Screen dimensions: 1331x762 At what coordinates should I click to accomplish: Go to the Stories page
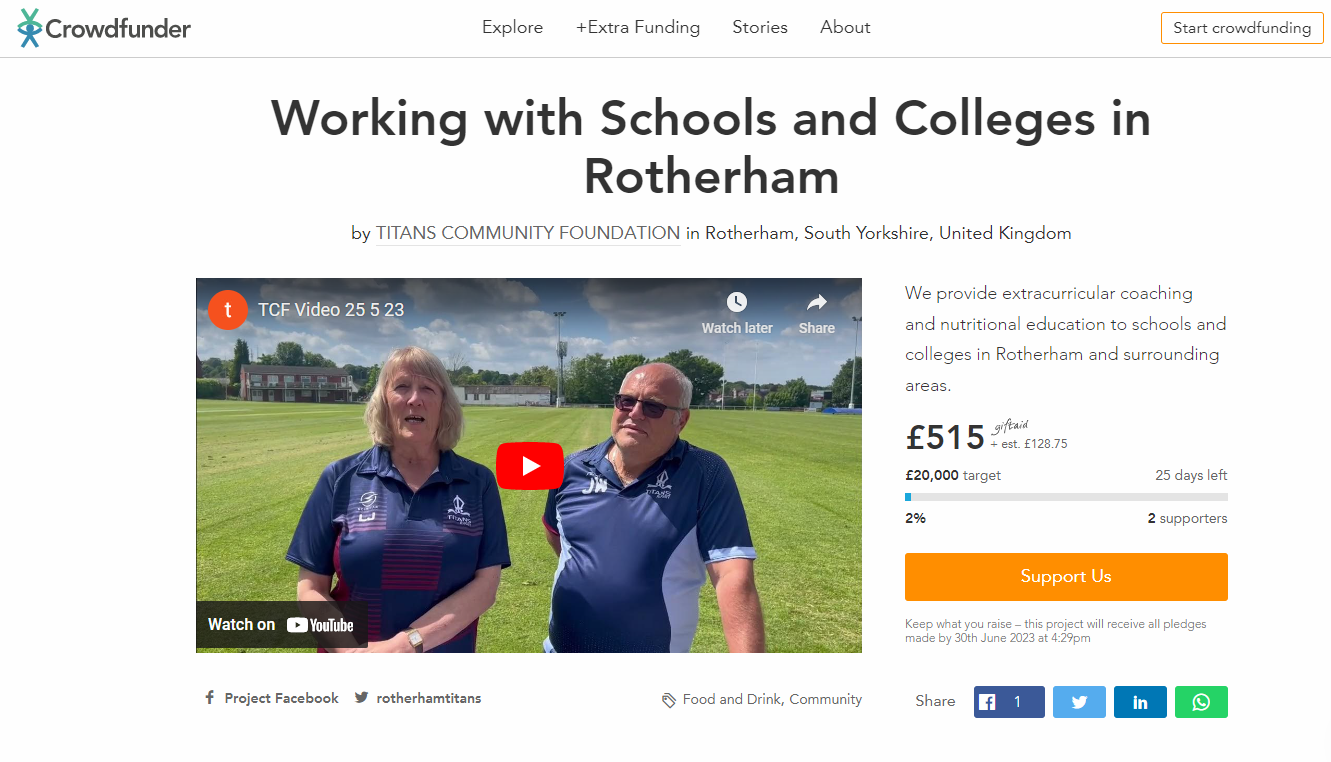(760, 27)
